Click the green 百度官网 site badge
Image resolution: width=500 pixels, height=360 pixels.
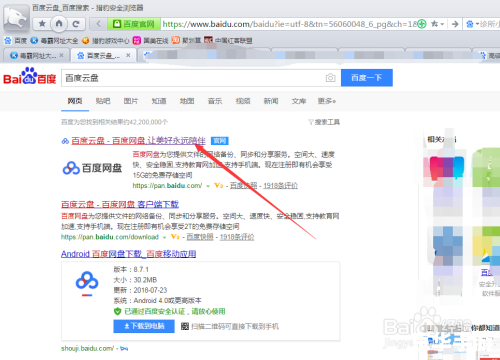[134, 24]
